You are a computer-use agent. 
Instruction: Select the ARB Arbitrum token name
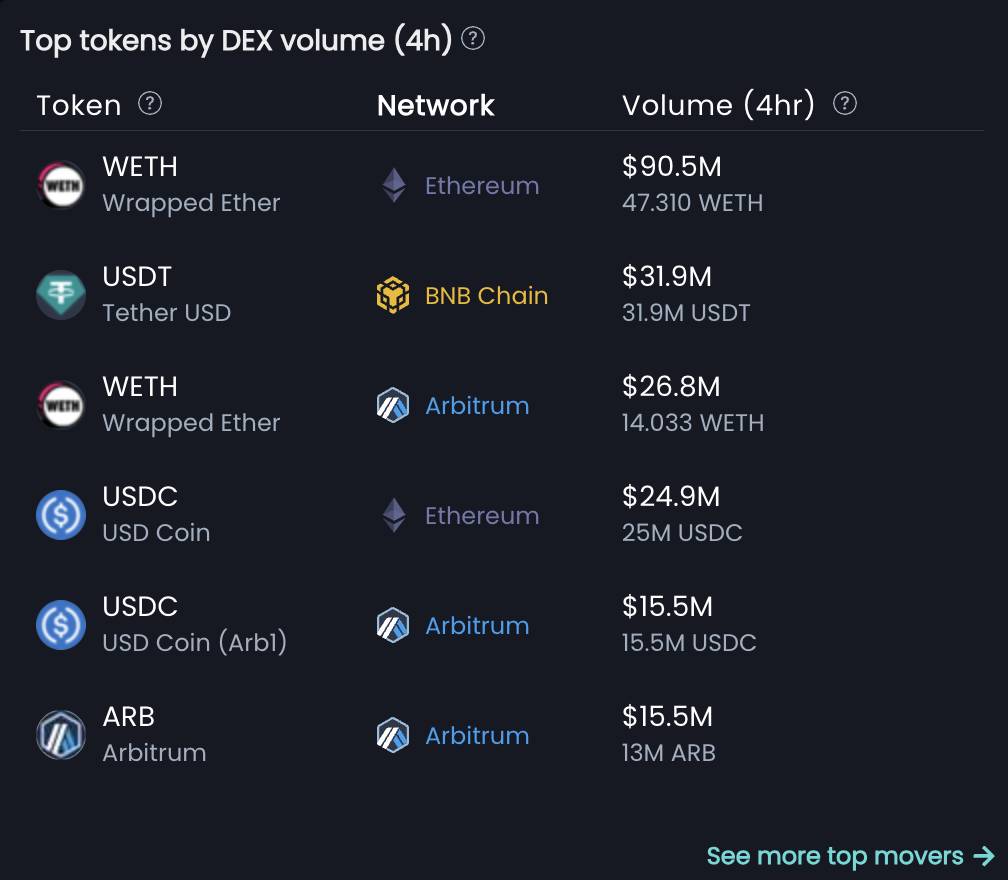pyautogui.click(x=154, y=735)
